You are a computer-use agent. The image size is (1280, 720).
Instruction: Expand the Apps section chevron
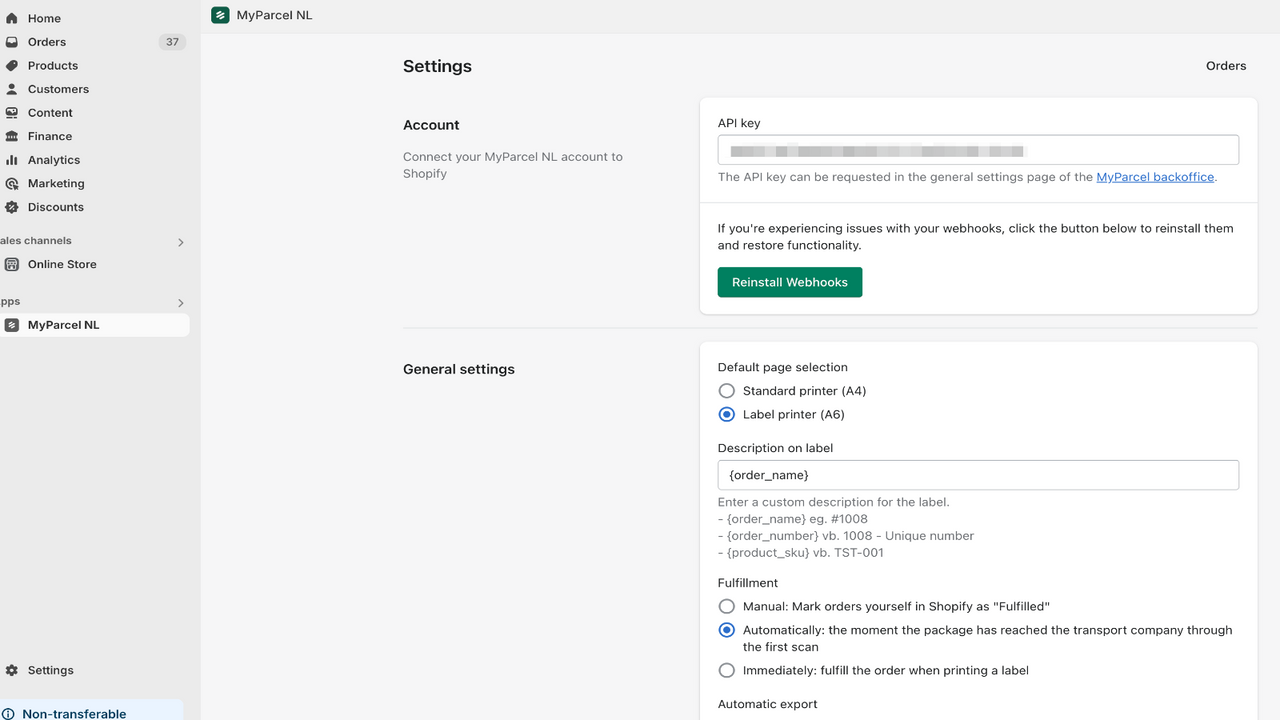click(181, 302)
